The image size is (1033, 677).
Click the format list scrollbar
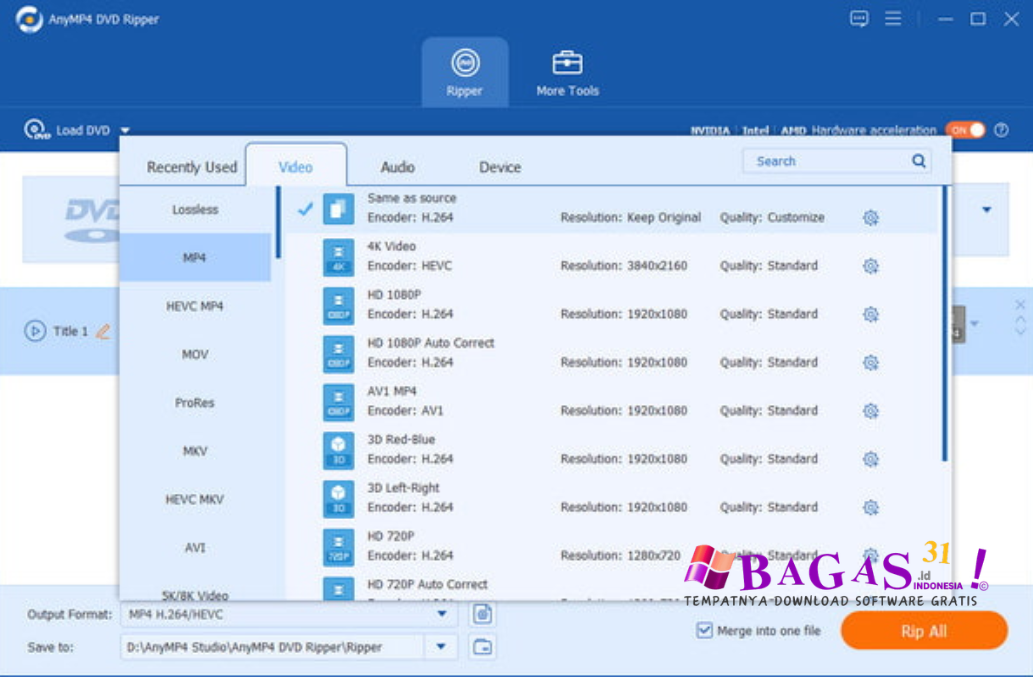(945, 323)
